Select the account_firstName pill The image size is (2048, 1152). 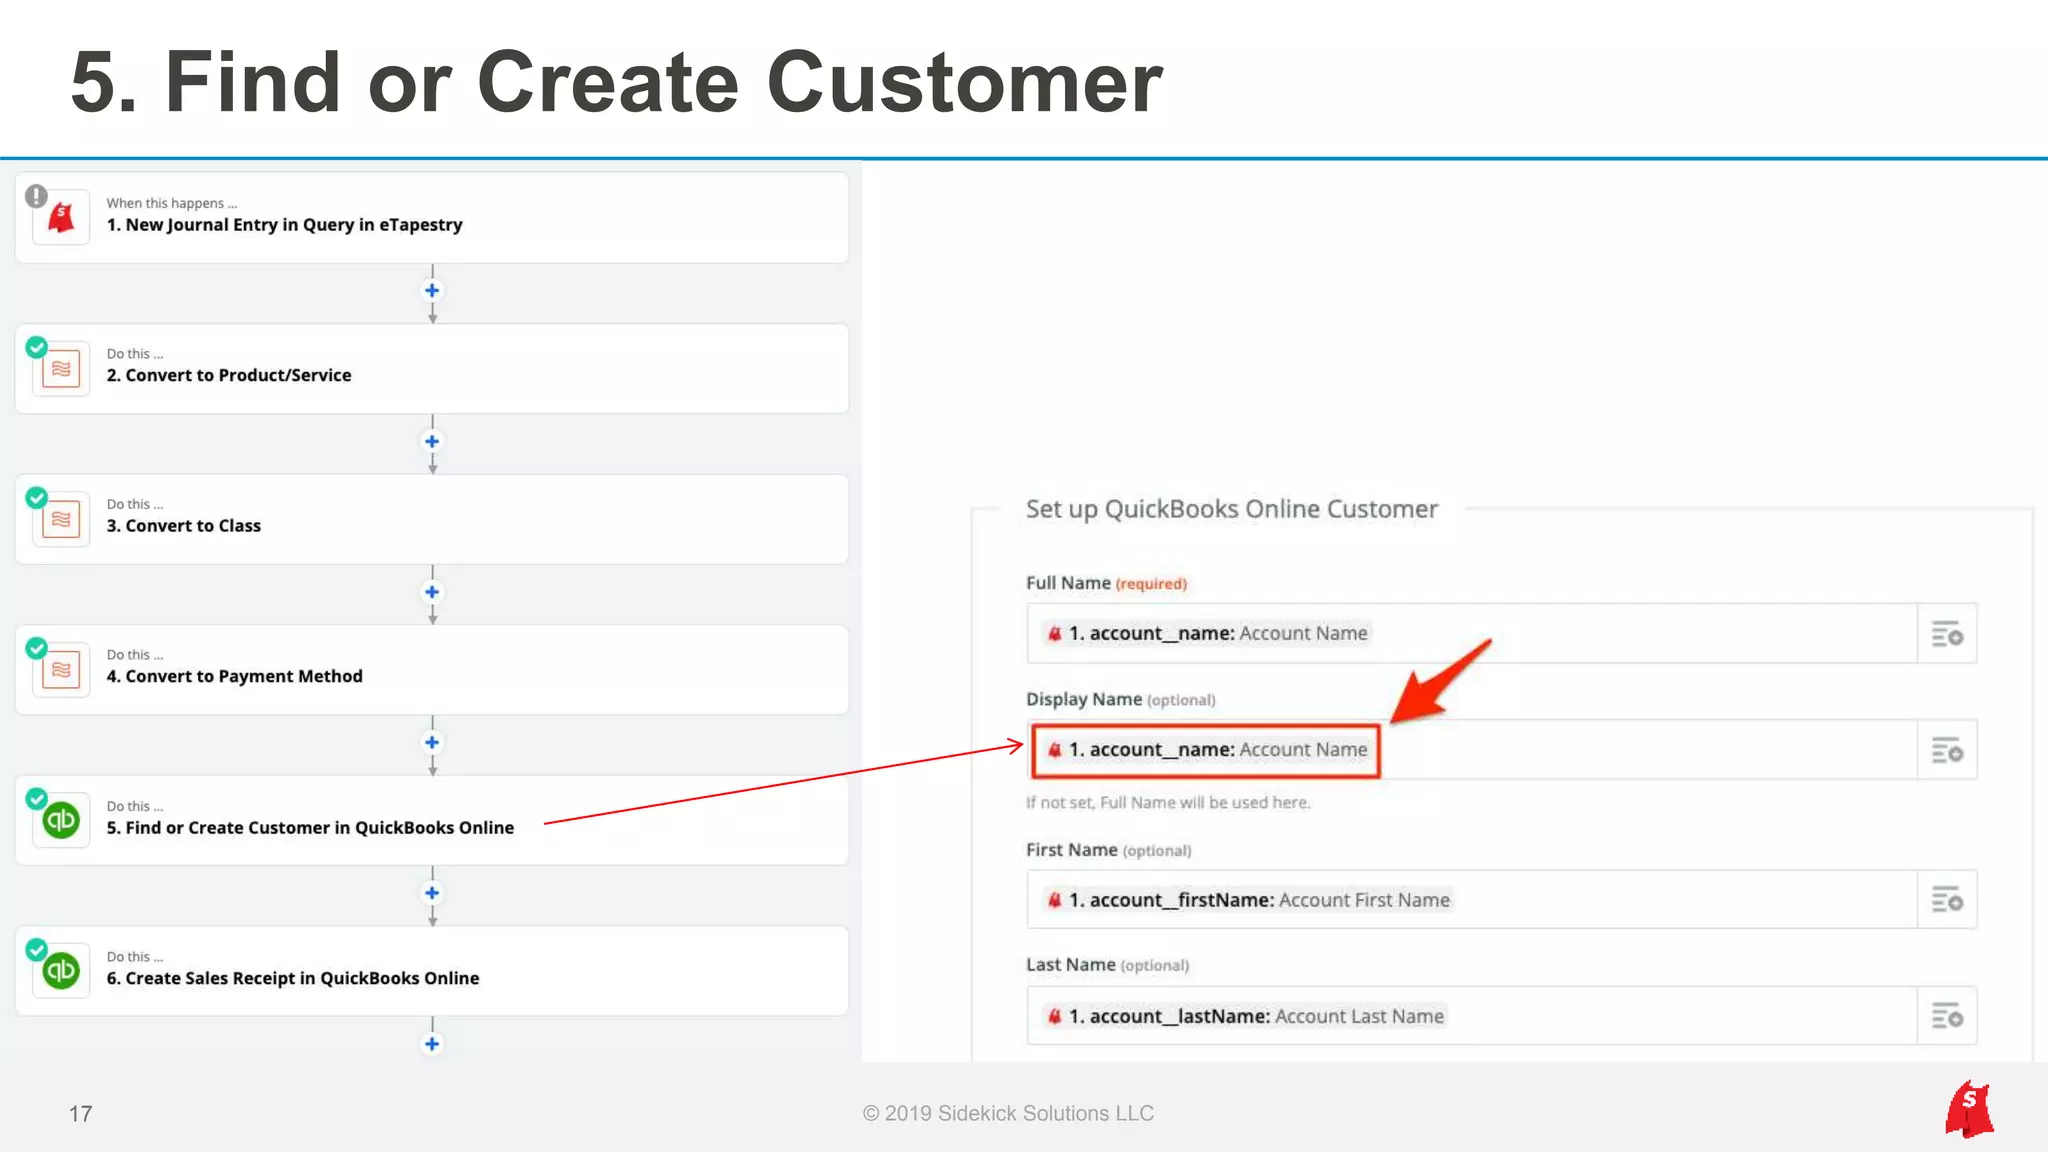(x=1247, y=900)
